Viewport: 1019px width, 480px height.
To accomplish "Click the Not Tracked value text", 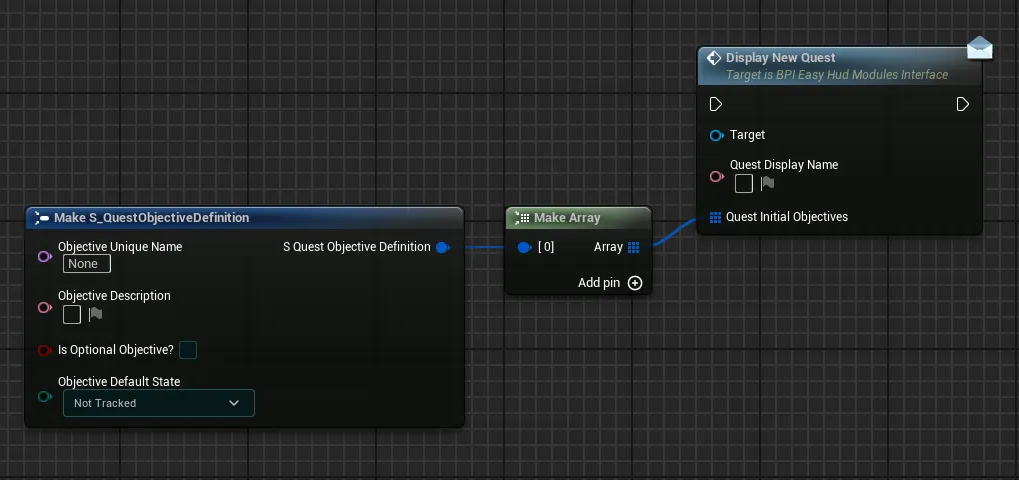I will click(105, 403).
